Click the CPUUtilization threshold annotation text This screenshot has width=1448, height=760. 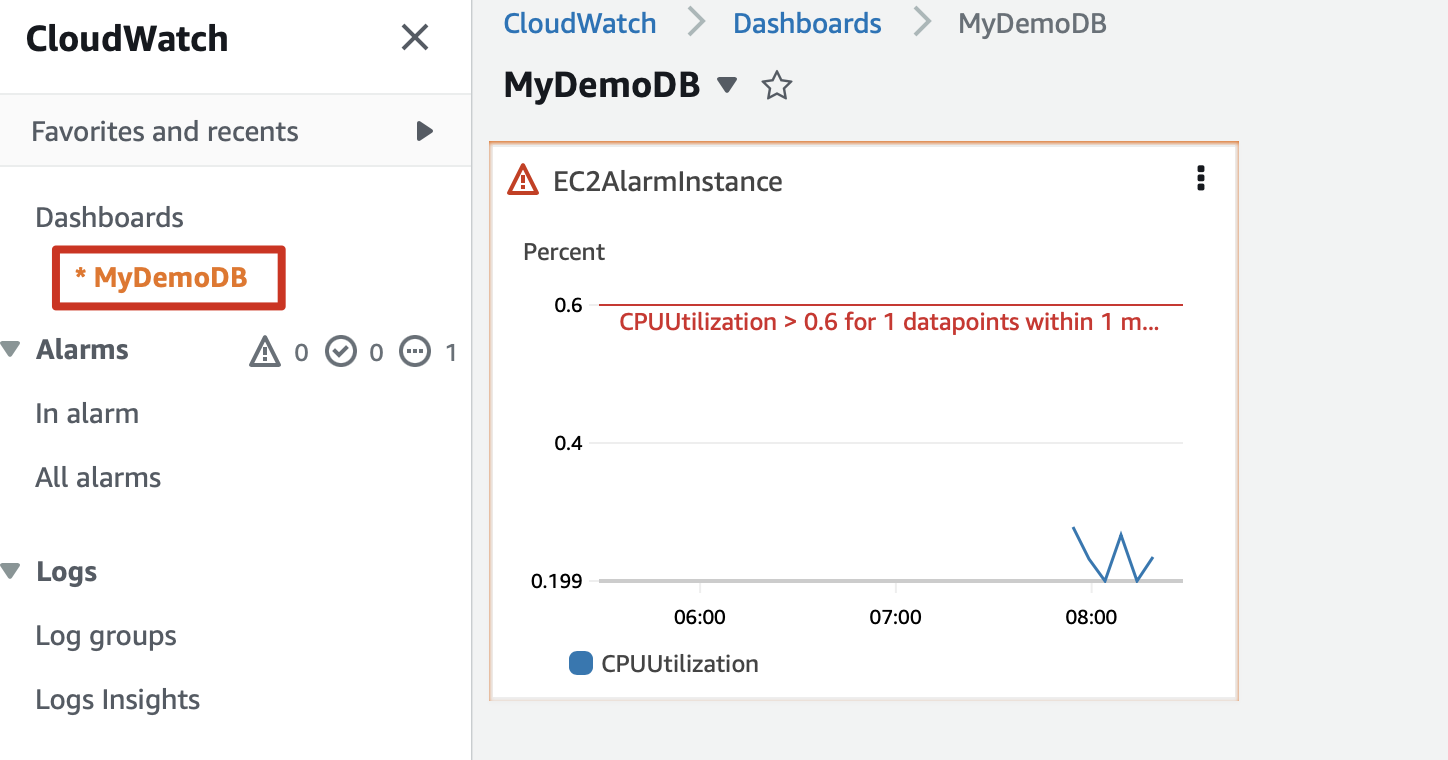pos(890,322)
